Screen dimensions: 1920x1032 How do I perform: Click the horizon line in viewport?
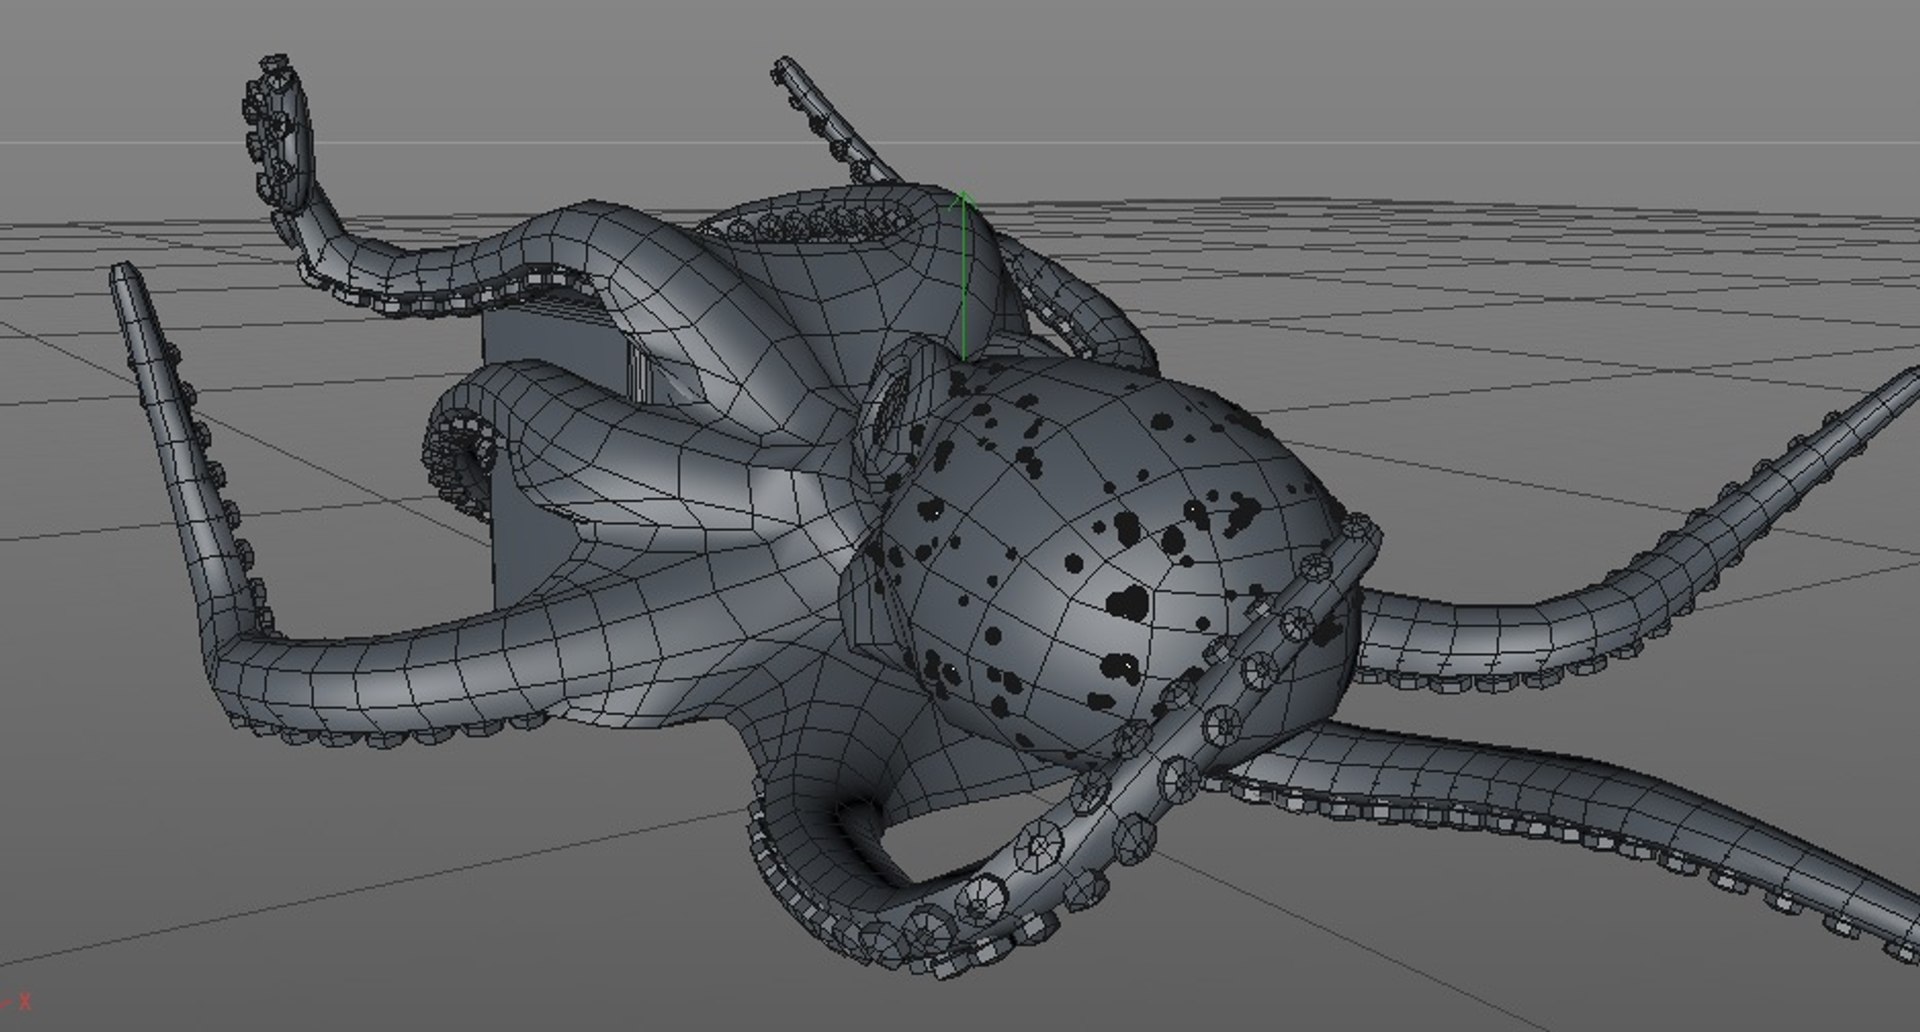pyautogui.click(x=960, y=143)
